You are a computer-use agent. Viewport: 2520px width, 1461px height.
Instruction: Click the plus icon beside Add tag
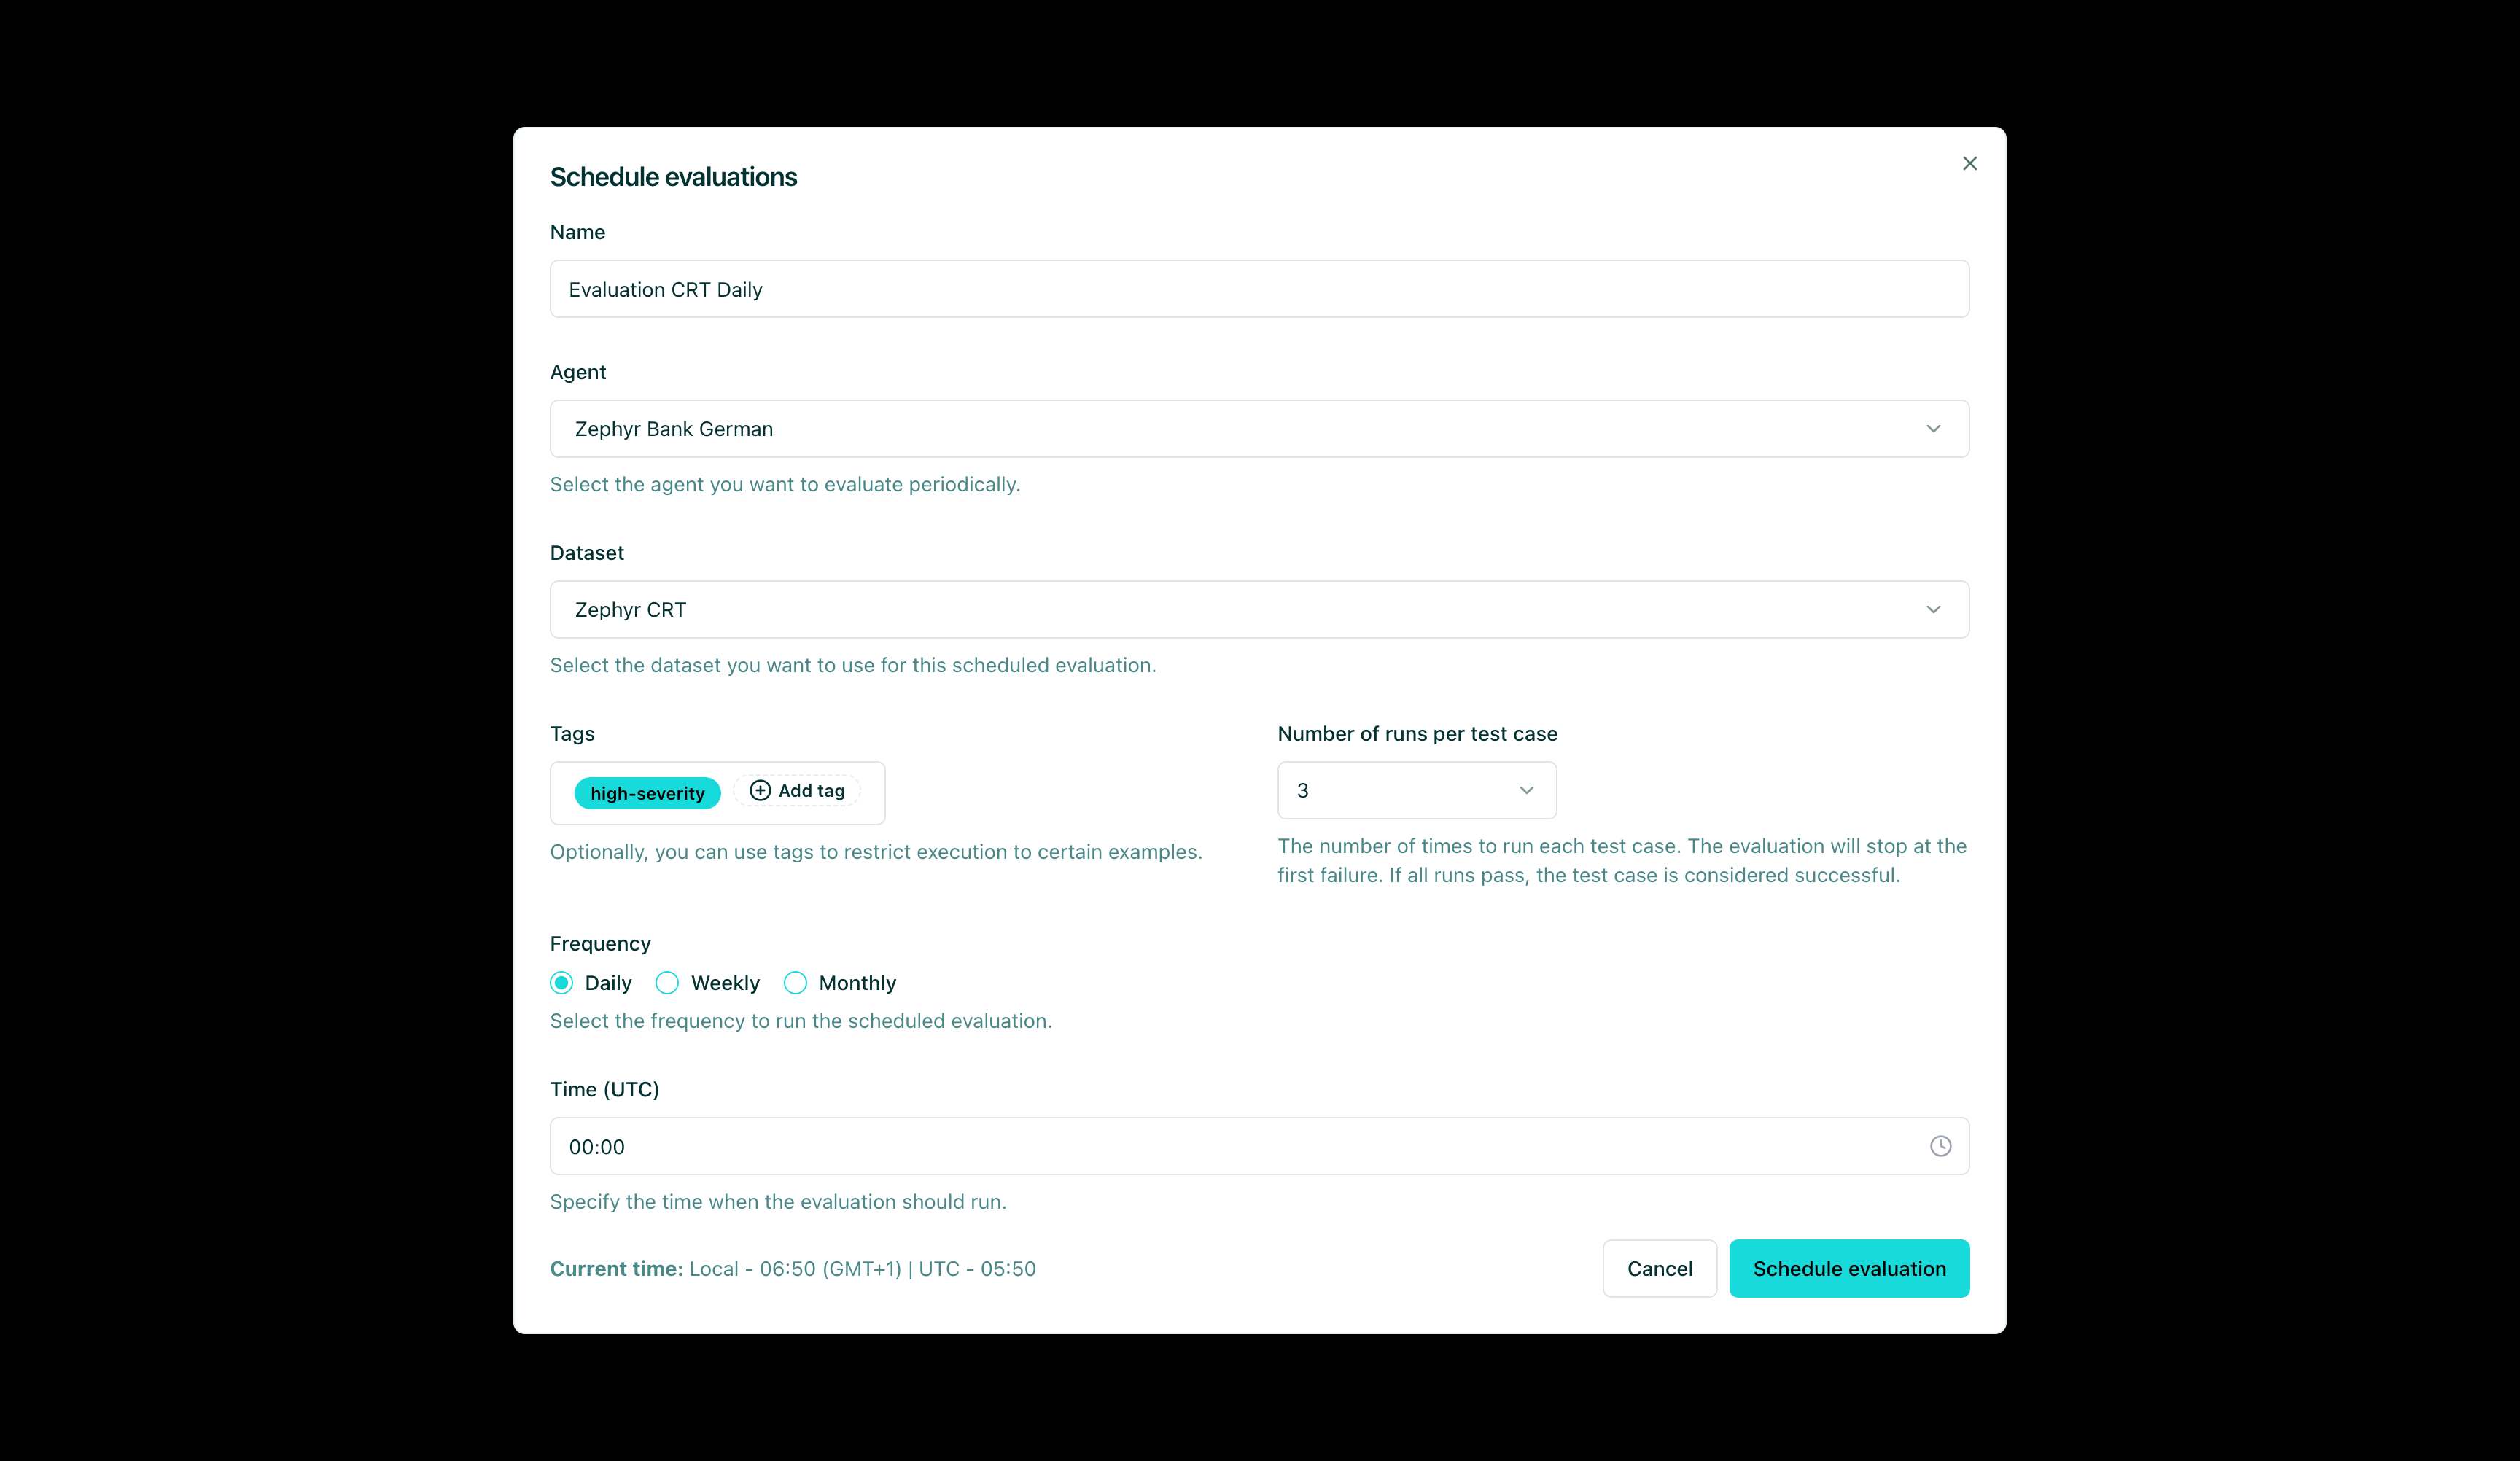760,790
